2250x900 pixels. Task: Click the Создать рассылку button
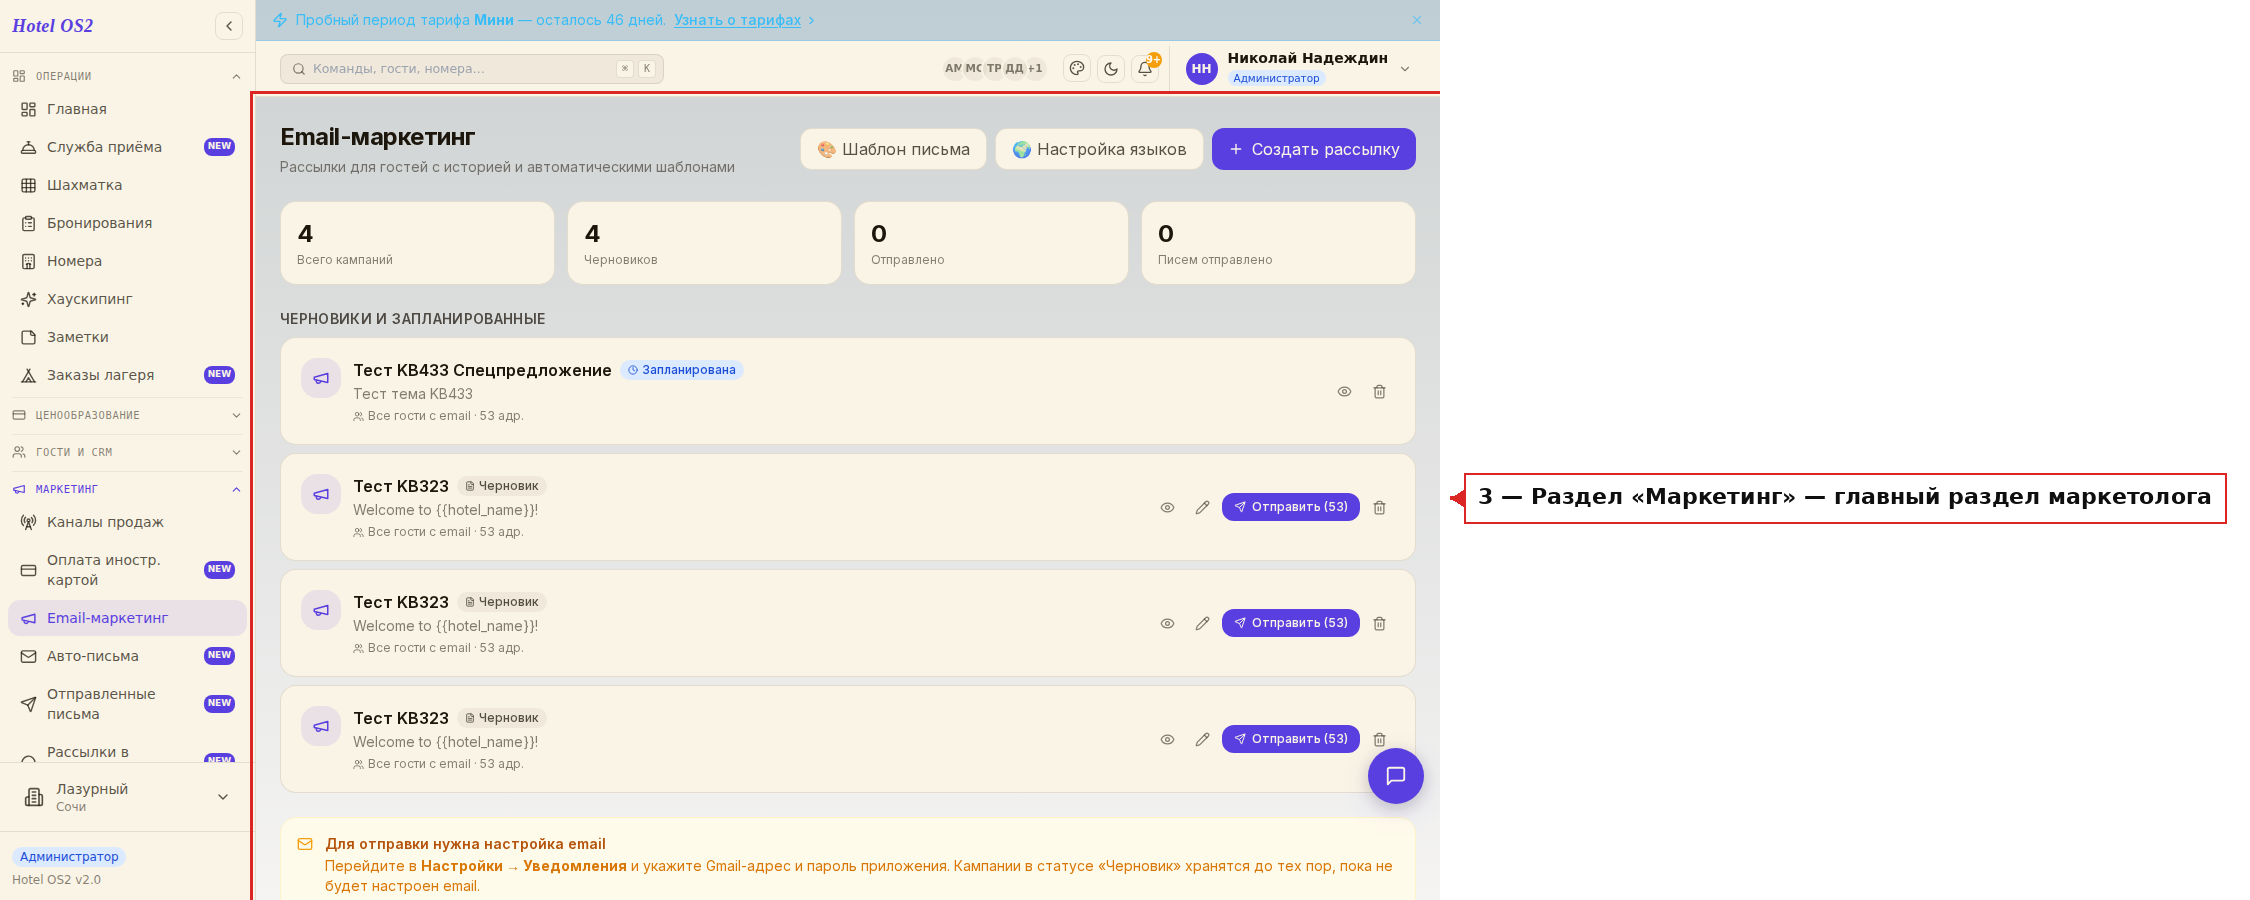(x=1314, y=149)
